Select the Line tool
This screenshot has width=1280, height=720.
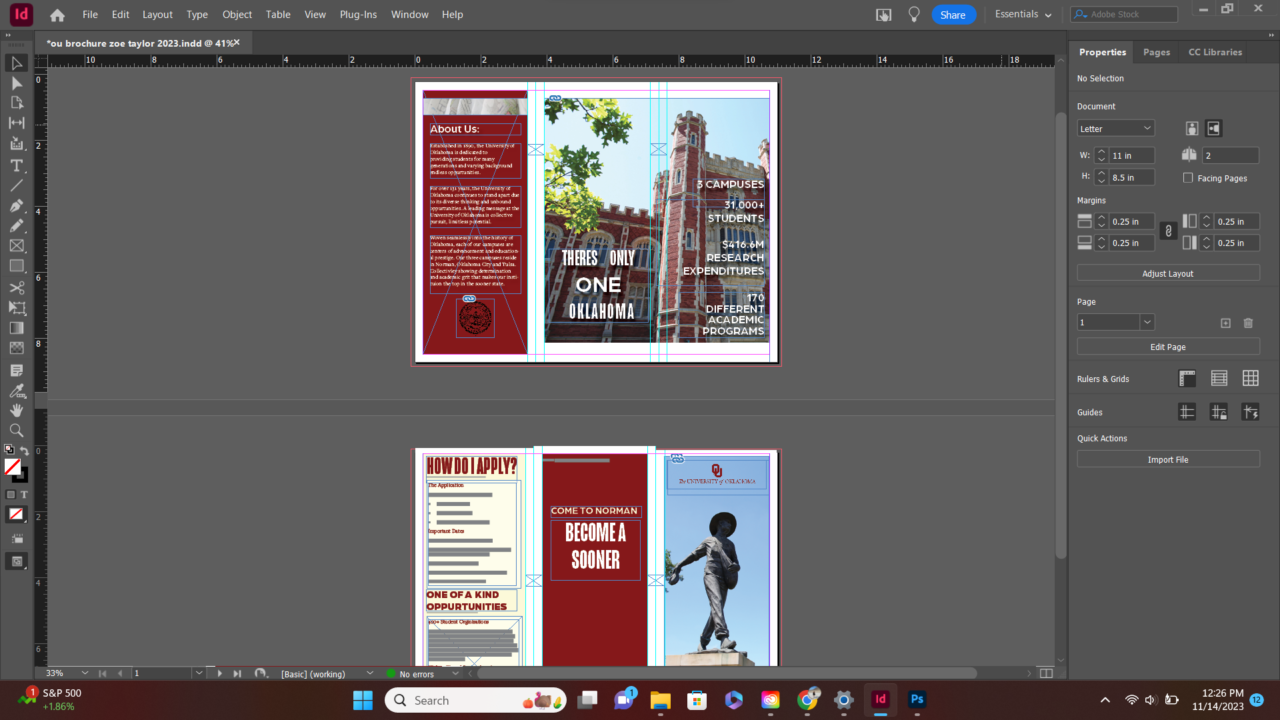17,185
